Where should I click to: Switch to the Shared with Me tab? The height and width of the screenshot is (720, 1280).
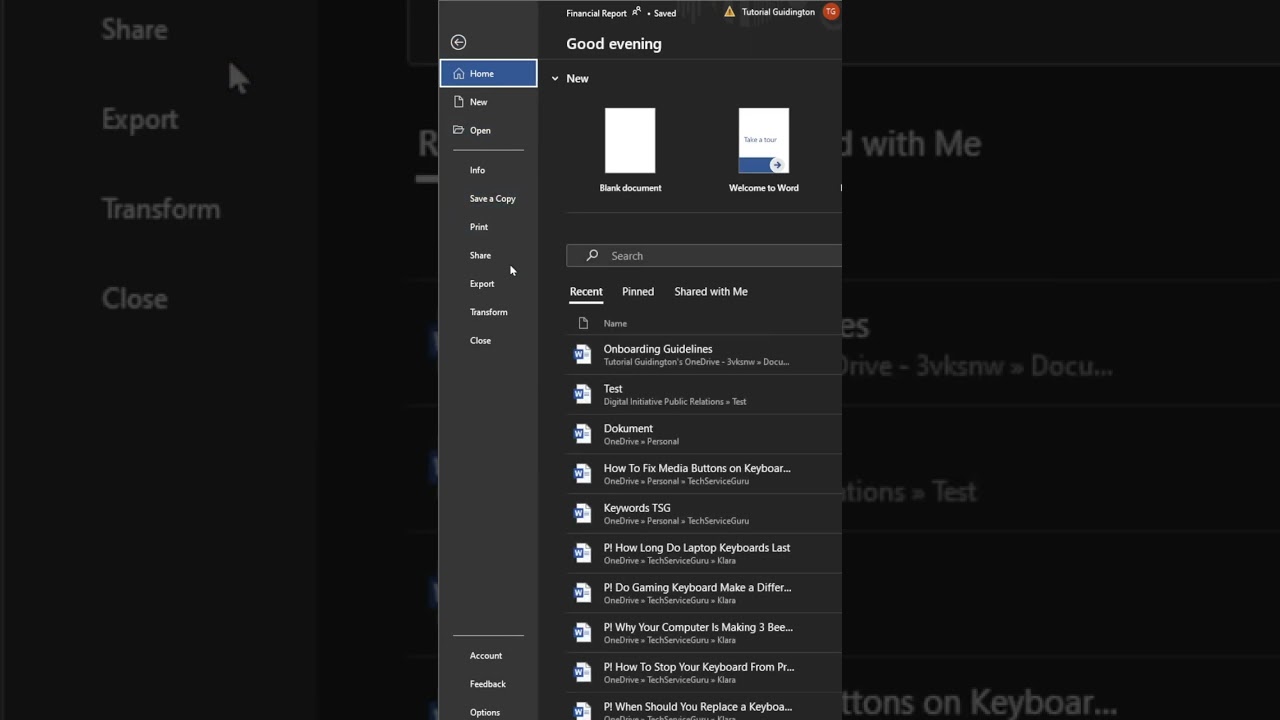pyautogui.click(x=711, y=292)
